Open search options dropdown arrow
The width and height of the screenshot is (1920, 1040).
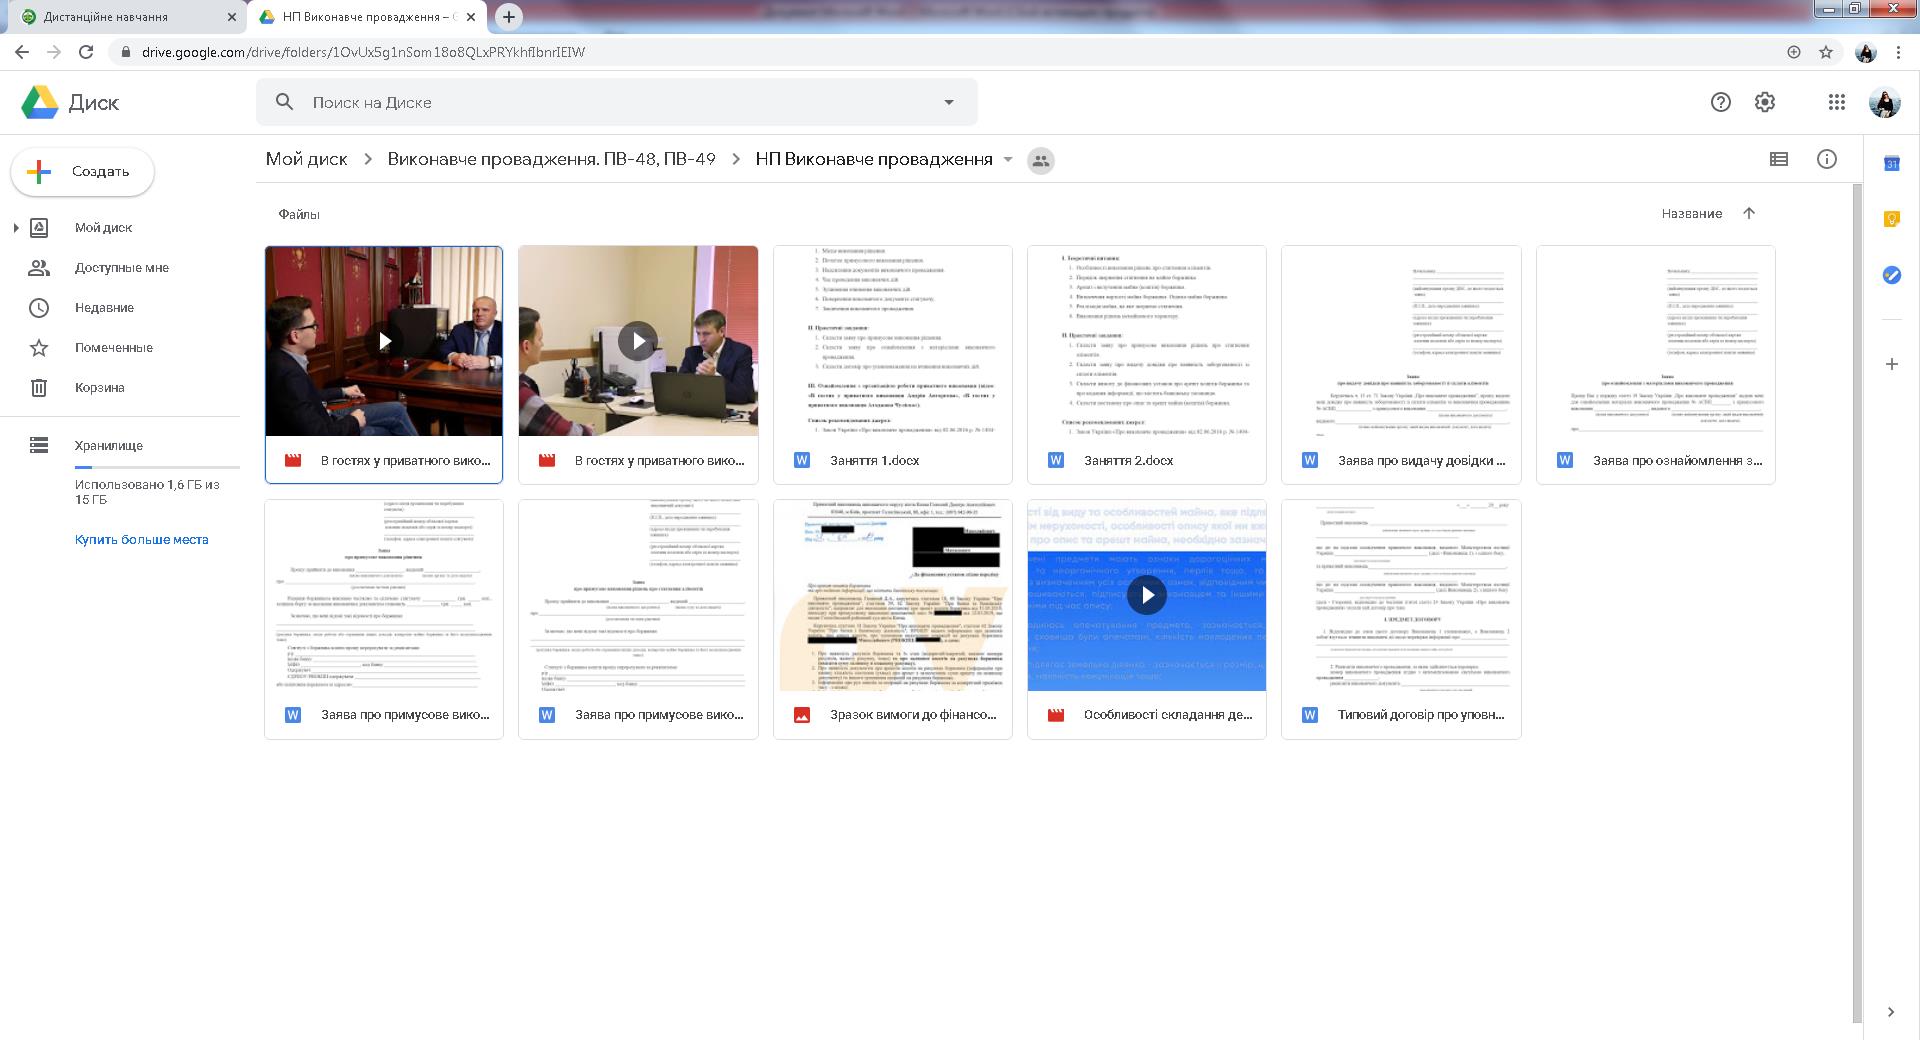pyautogui.click(x=949, y=102)
